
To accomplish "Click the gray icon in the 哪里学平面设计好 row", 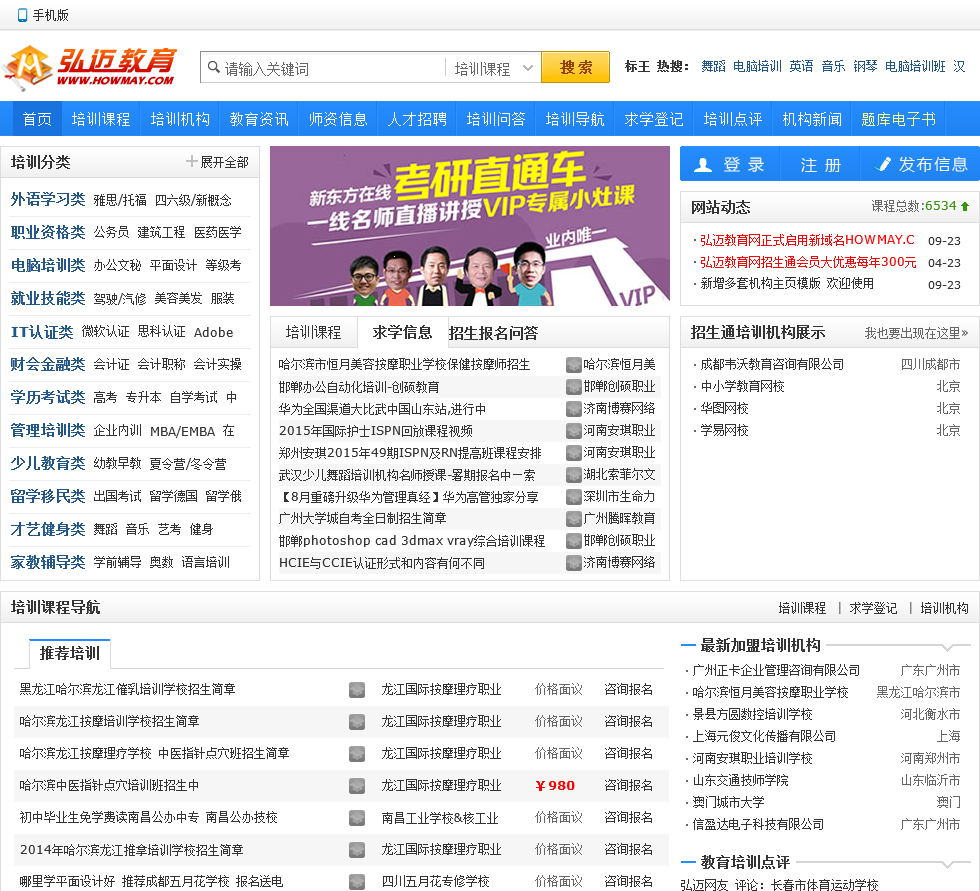I will click(x=357, y=882).
